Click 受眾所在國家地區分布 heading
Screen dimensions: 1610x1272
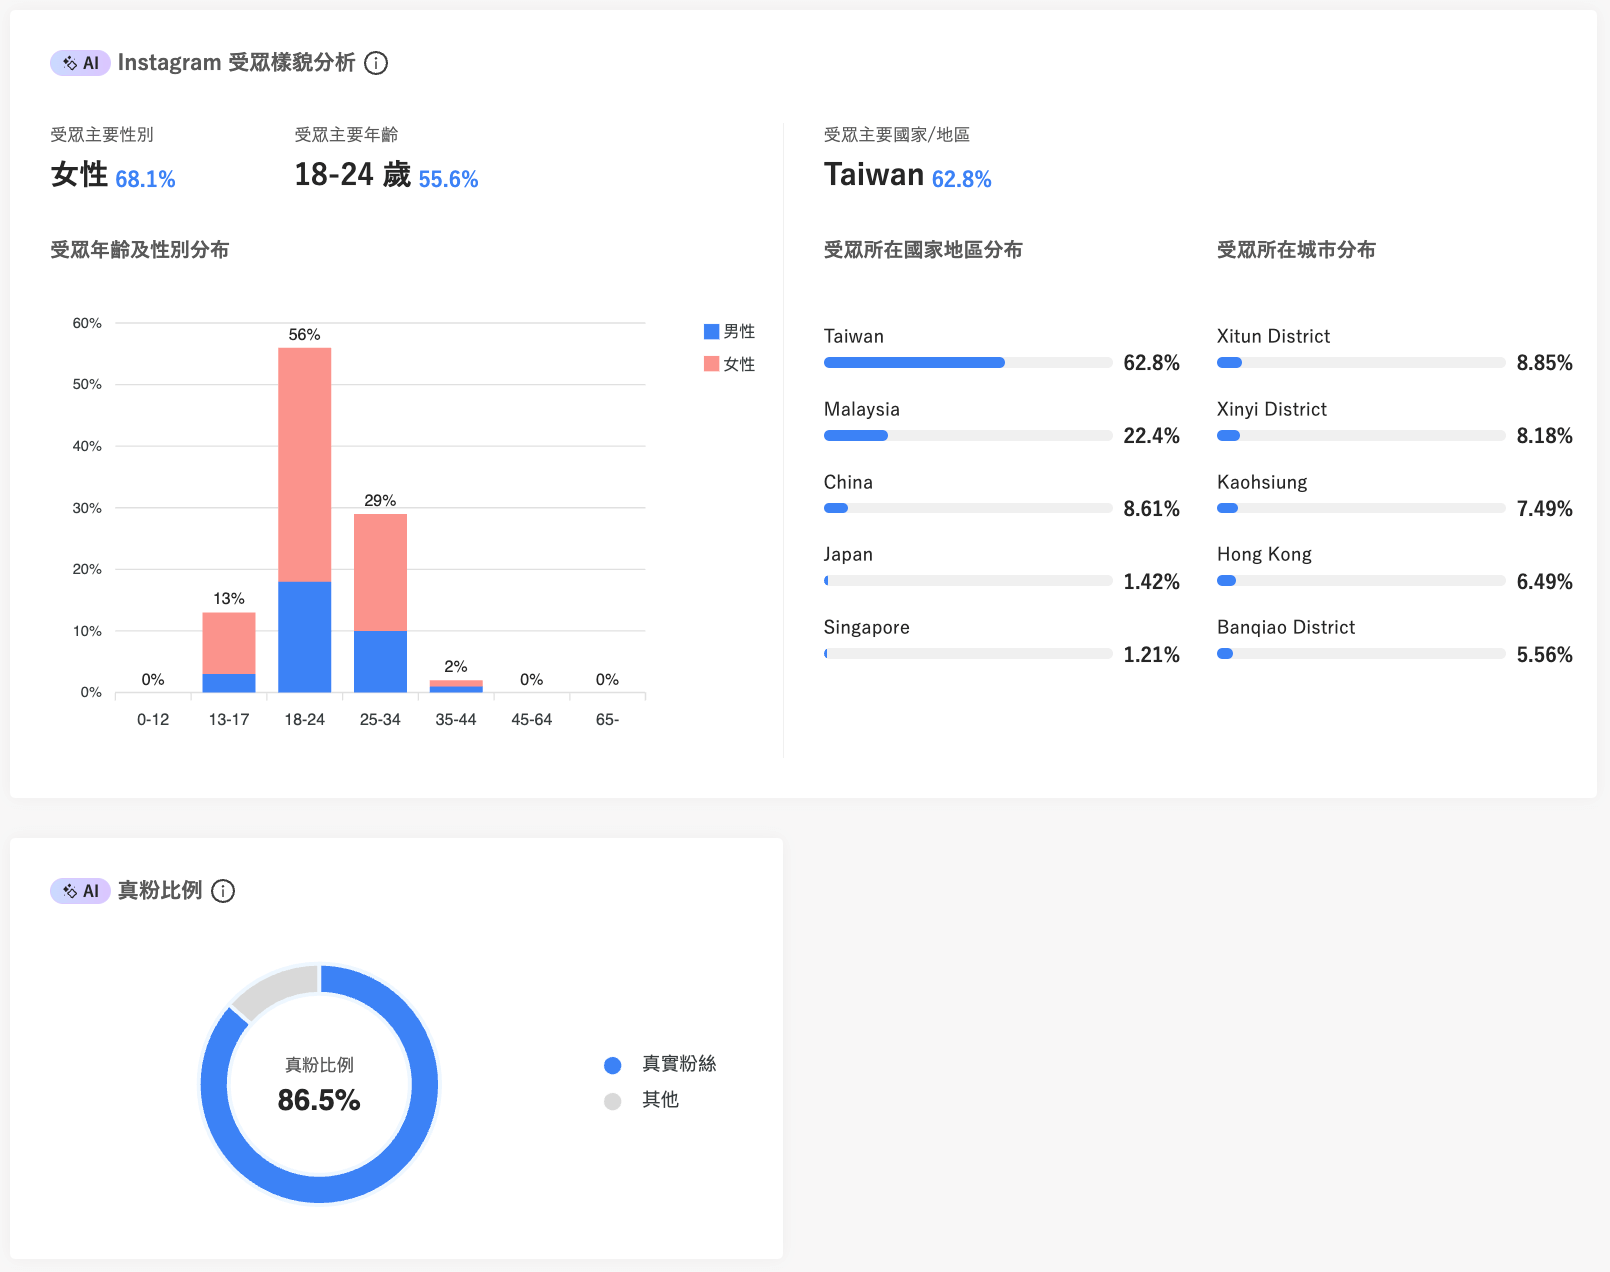pyautogui.click(x=923, y=250)
